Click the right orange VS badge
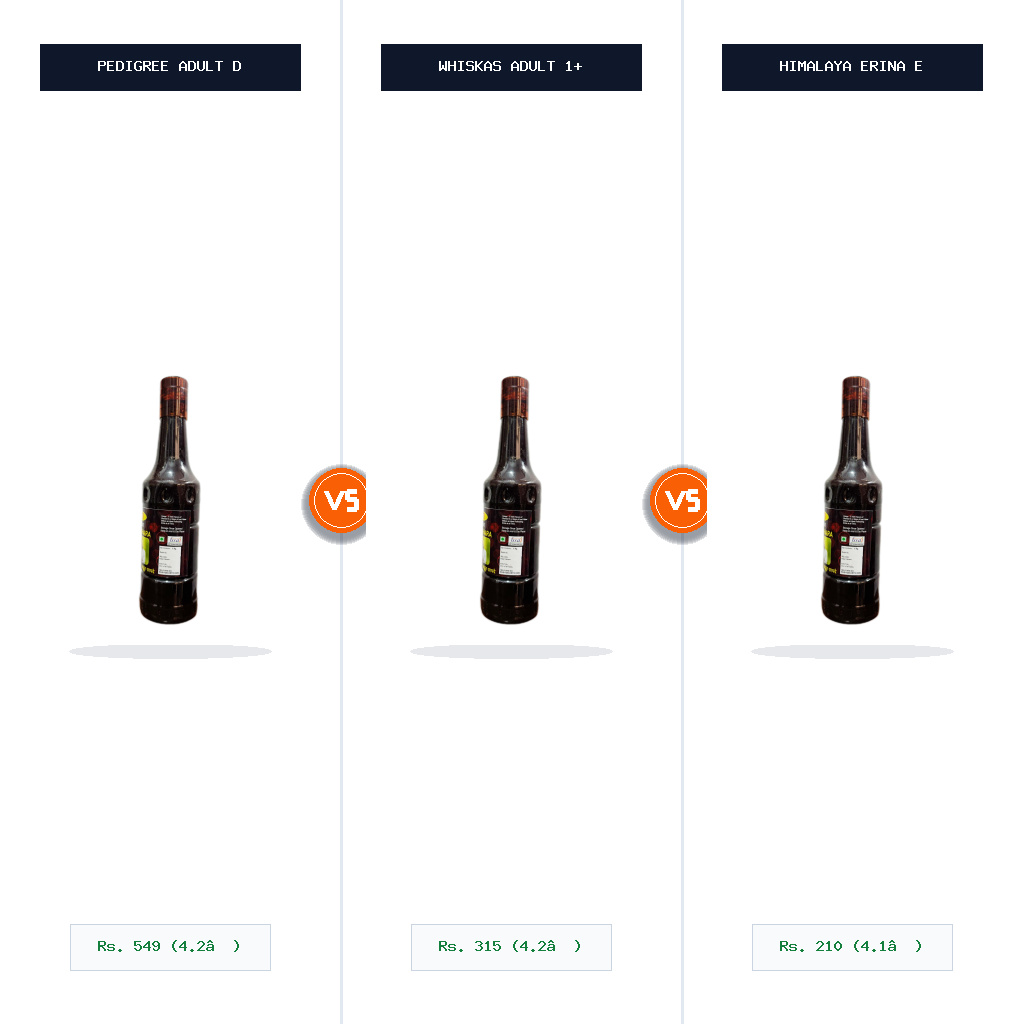This screenshot has height=1024, width=1024. click(678, 501)
